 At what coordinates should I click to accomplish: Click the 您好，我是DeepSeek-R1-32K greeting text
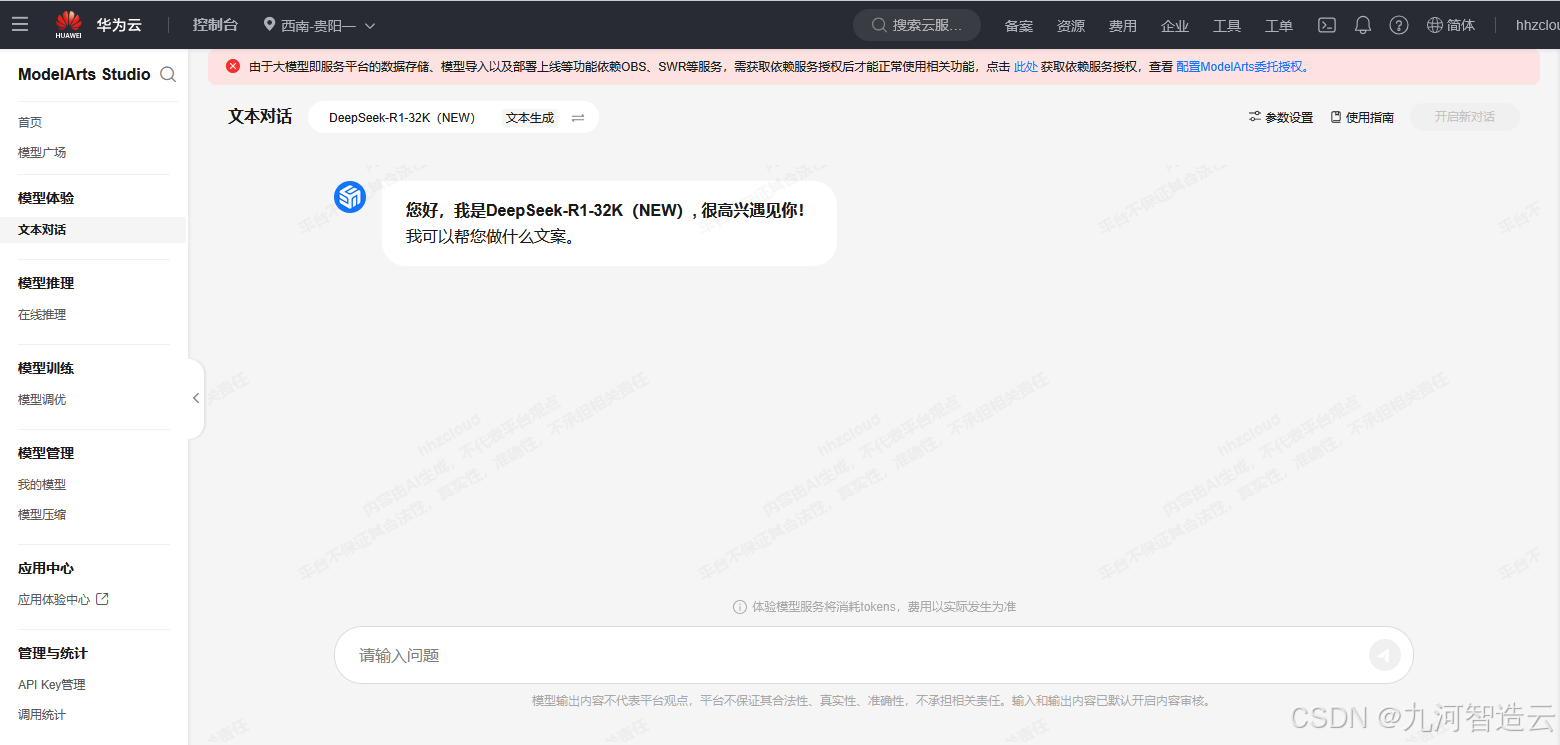(x=605, y=210)
